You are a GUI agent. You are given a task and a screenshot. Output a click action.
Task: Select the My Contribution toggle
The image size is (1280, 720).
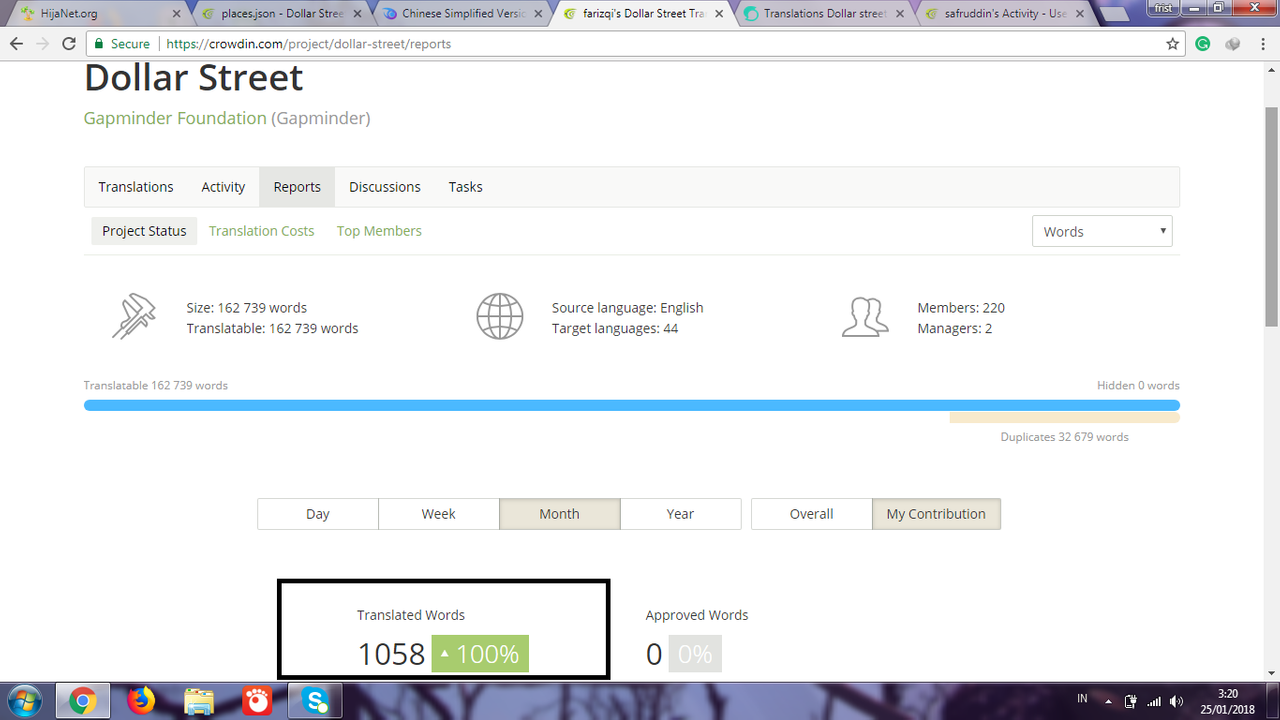(x=936, y=514)
